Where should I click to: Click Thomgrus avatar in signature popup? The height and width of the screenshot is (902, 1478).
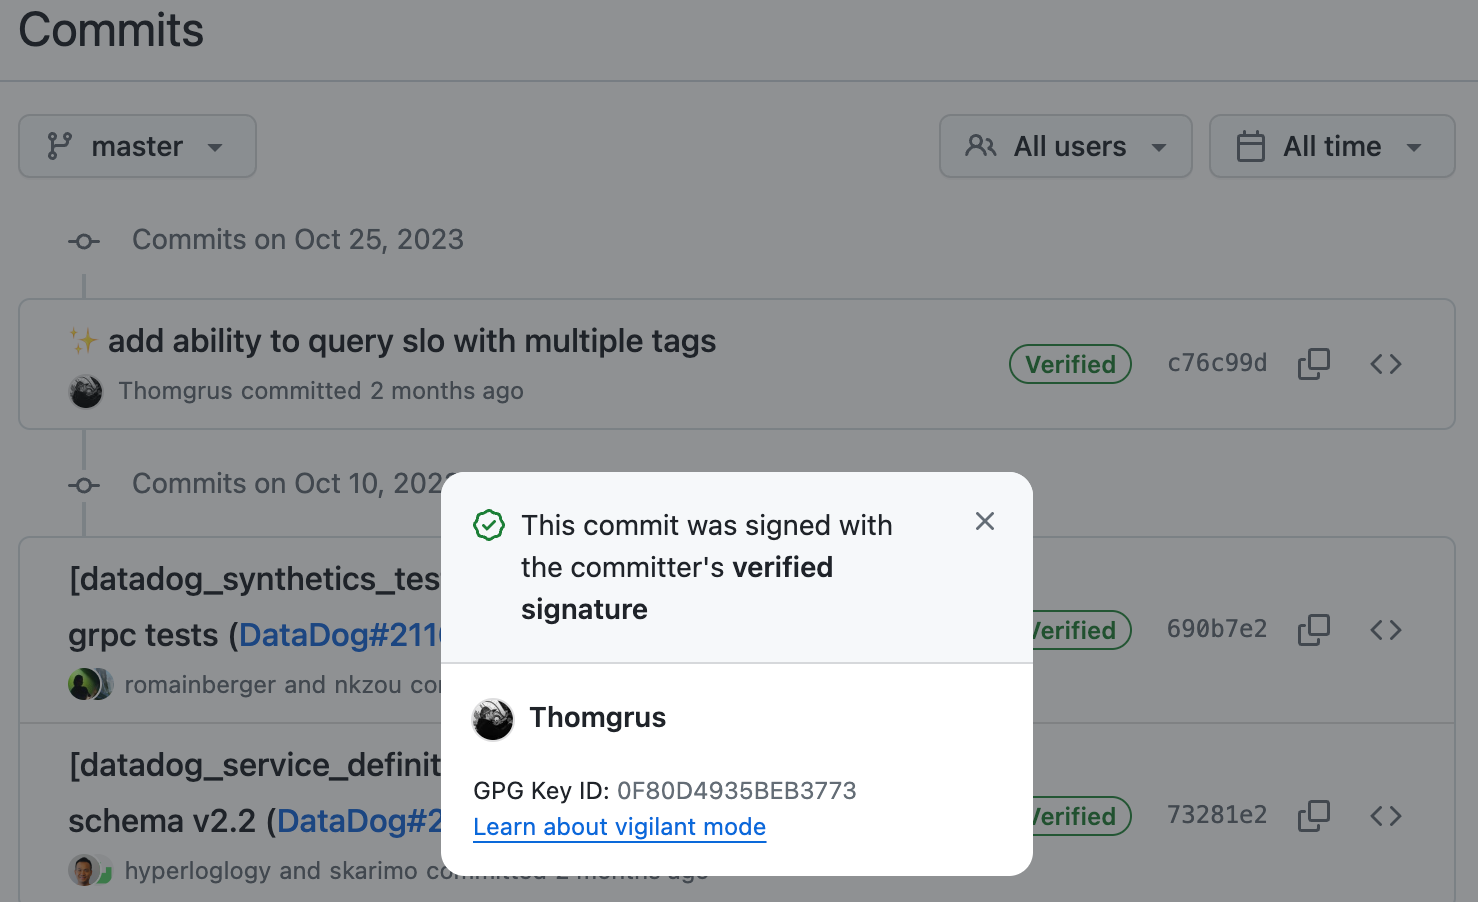pos(493,719)
